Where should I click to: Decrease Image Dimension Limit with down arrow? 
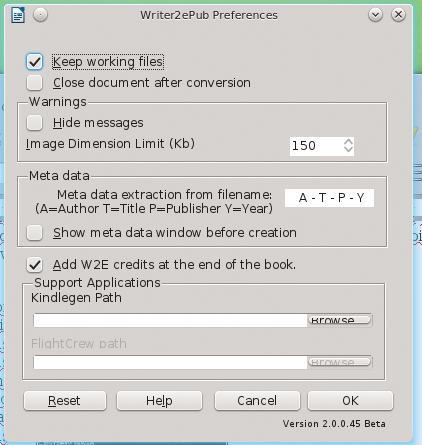[x=348, y=149]
